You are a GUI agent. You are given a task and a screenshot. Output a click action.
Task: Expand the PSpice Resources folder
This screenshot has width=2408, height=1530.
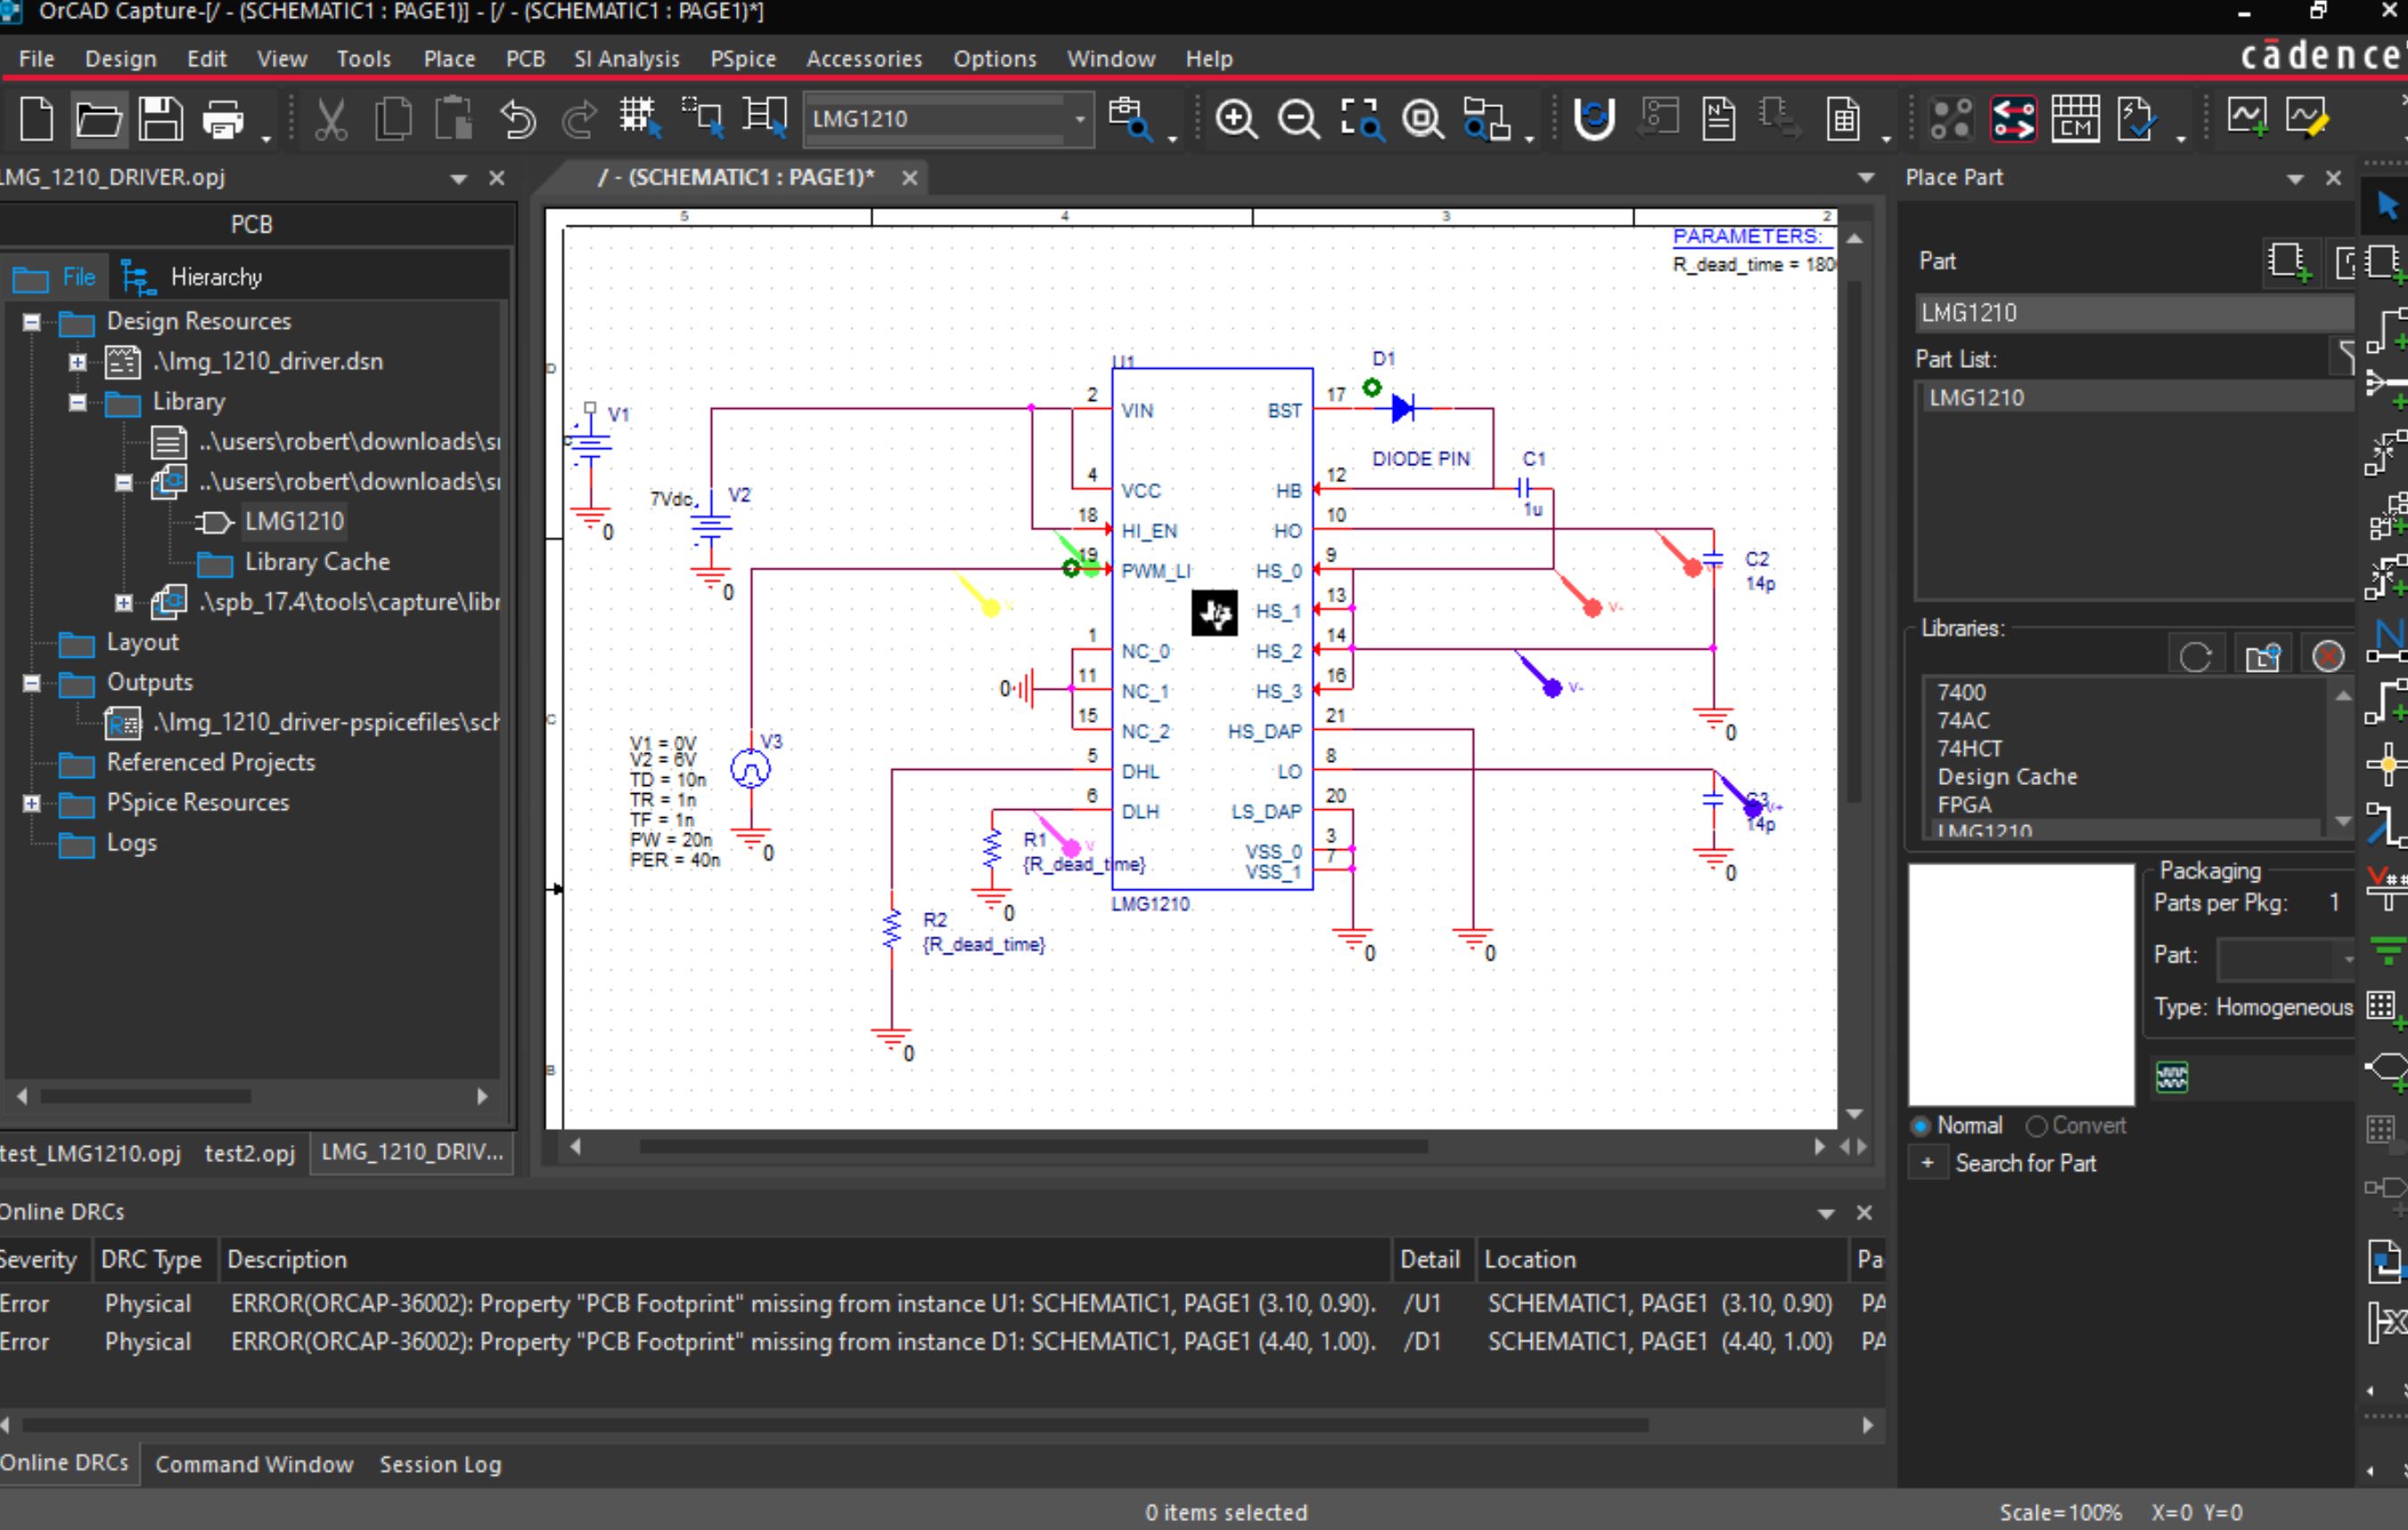pos(31,802)
